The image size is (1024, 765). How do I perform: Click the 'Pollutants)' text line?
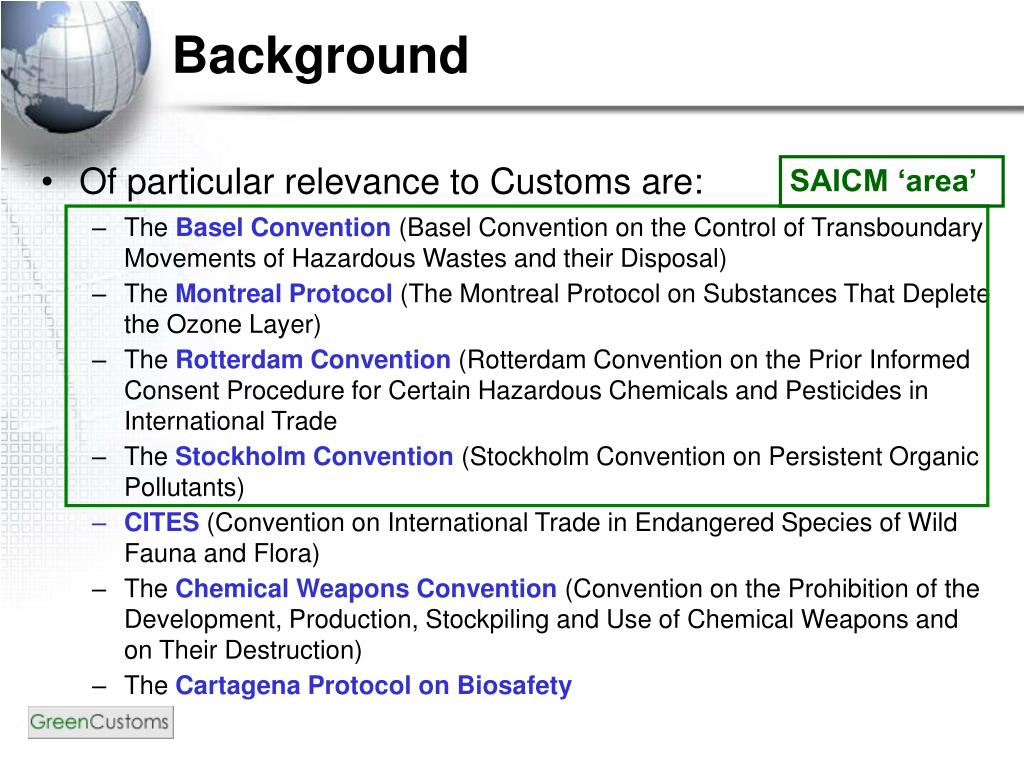click(184, 487)
